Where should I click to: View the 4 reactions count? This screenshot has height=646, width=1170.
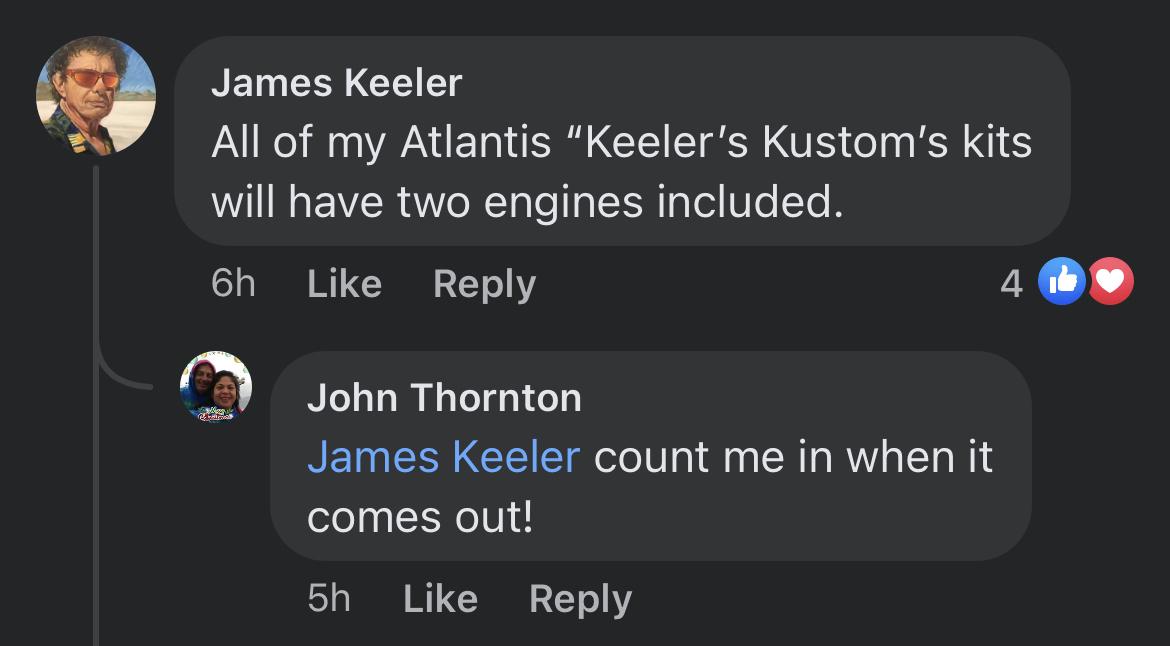point(1011,283)
